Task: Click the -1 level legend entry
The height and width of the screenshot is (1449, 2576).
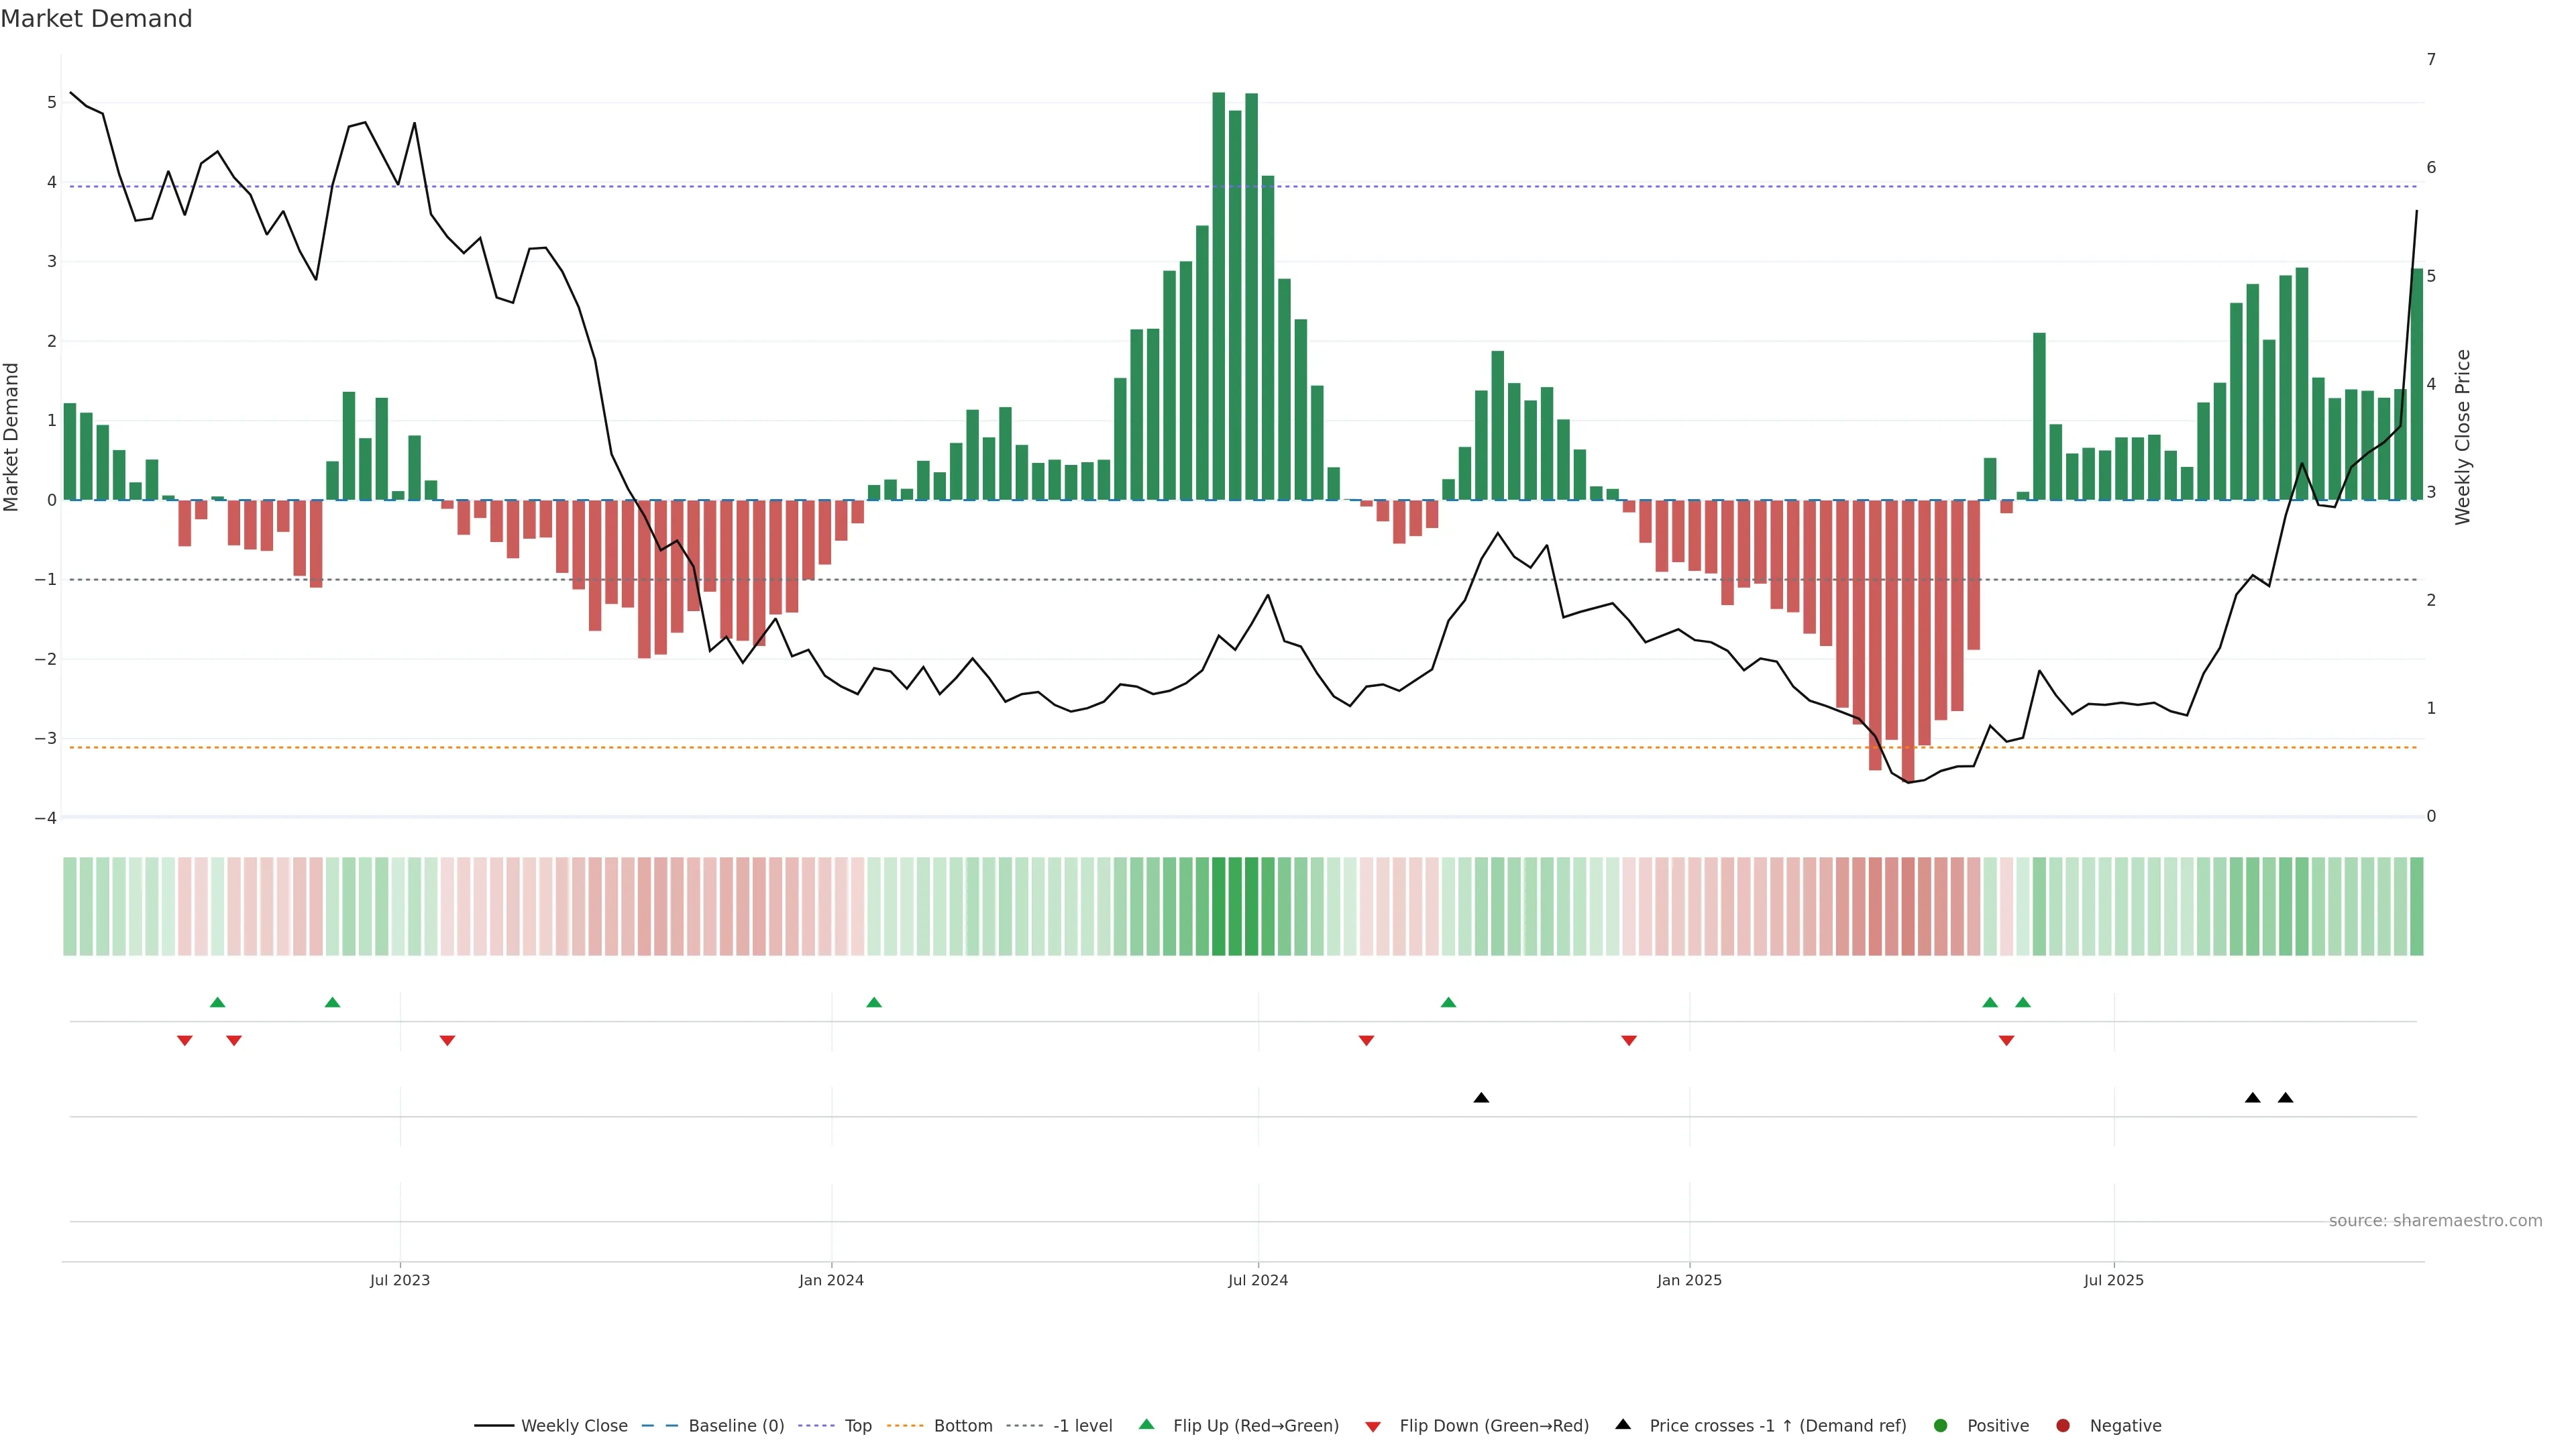Action: pyautogui.click(x=1082, y=1426)
